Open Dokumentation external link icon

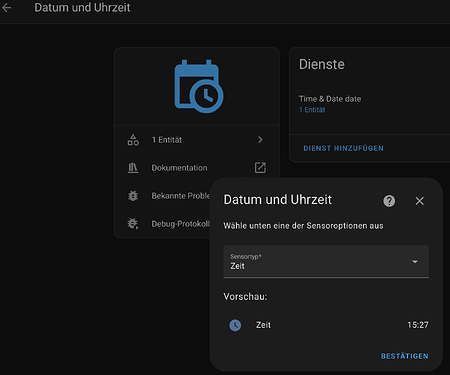click(x=260, y=168)
